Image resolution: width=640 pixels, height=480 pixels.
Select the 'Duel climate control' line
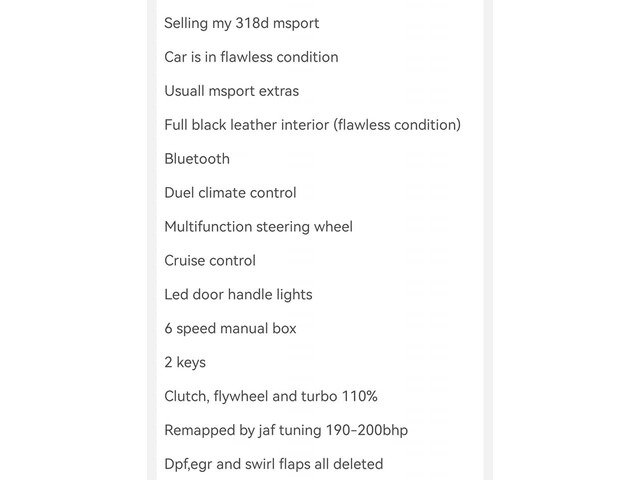tap(230, 193)
